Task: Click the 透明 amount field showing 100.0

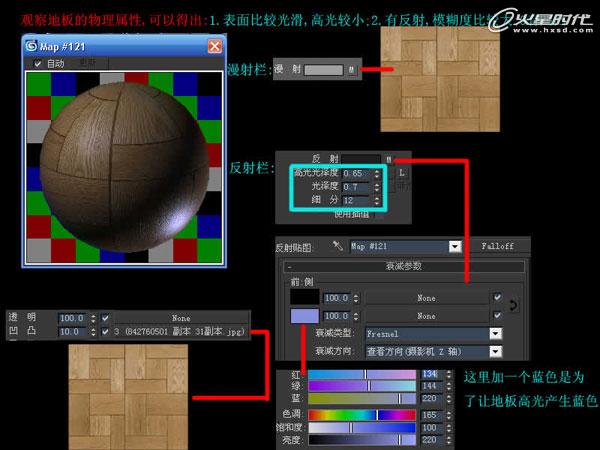Action: click(73, 318)
